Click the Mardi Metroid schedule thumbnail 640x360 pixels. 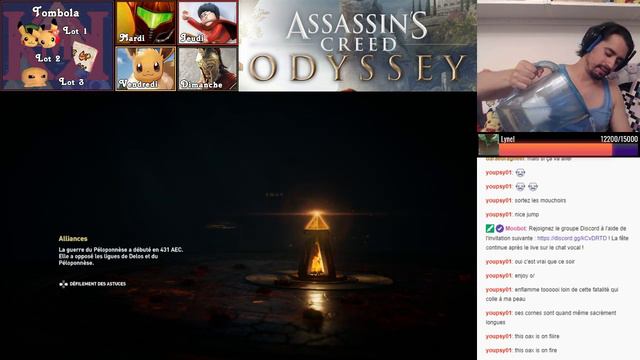coord(146,23)
